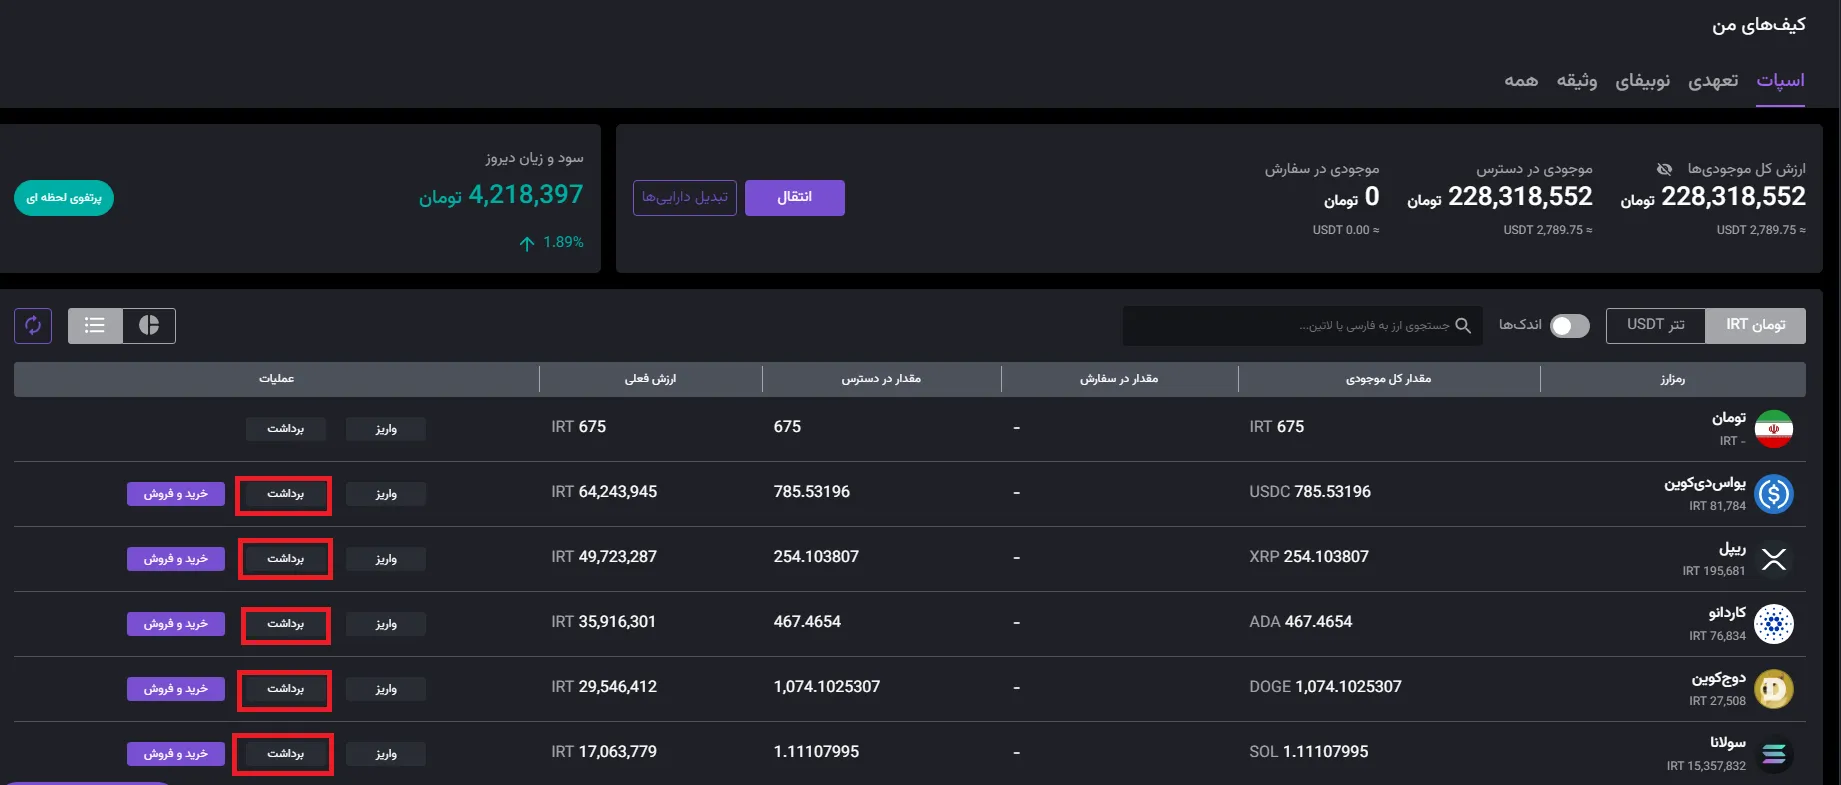Hide total balance with eye icon

(1664, 169)
